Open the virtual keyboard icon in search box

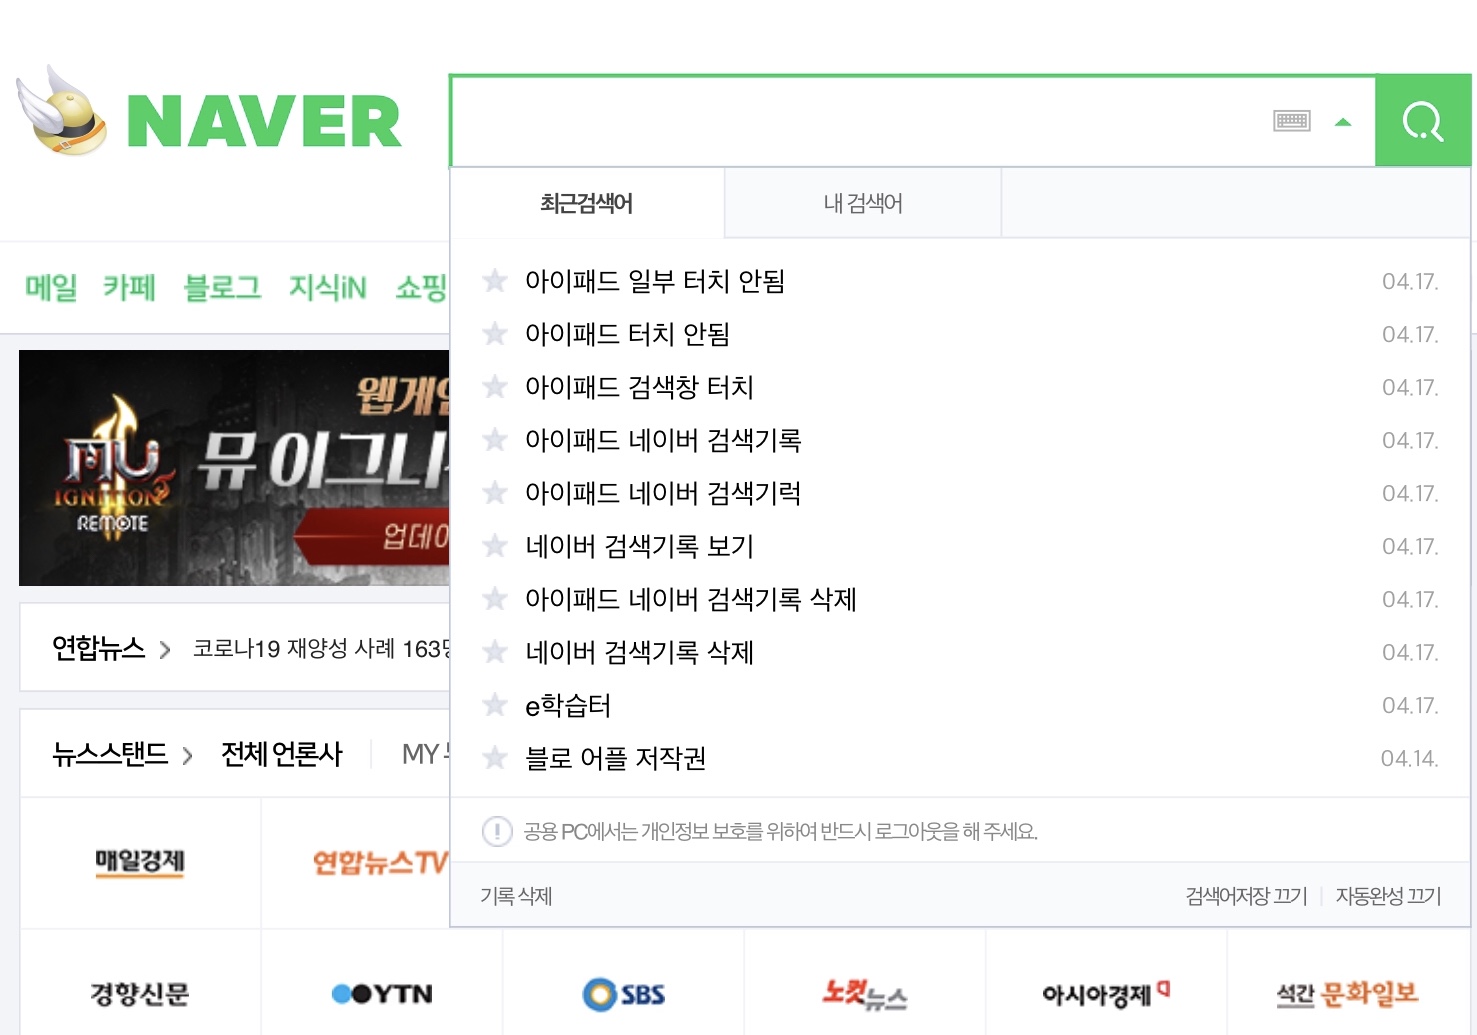point(1291,121)
